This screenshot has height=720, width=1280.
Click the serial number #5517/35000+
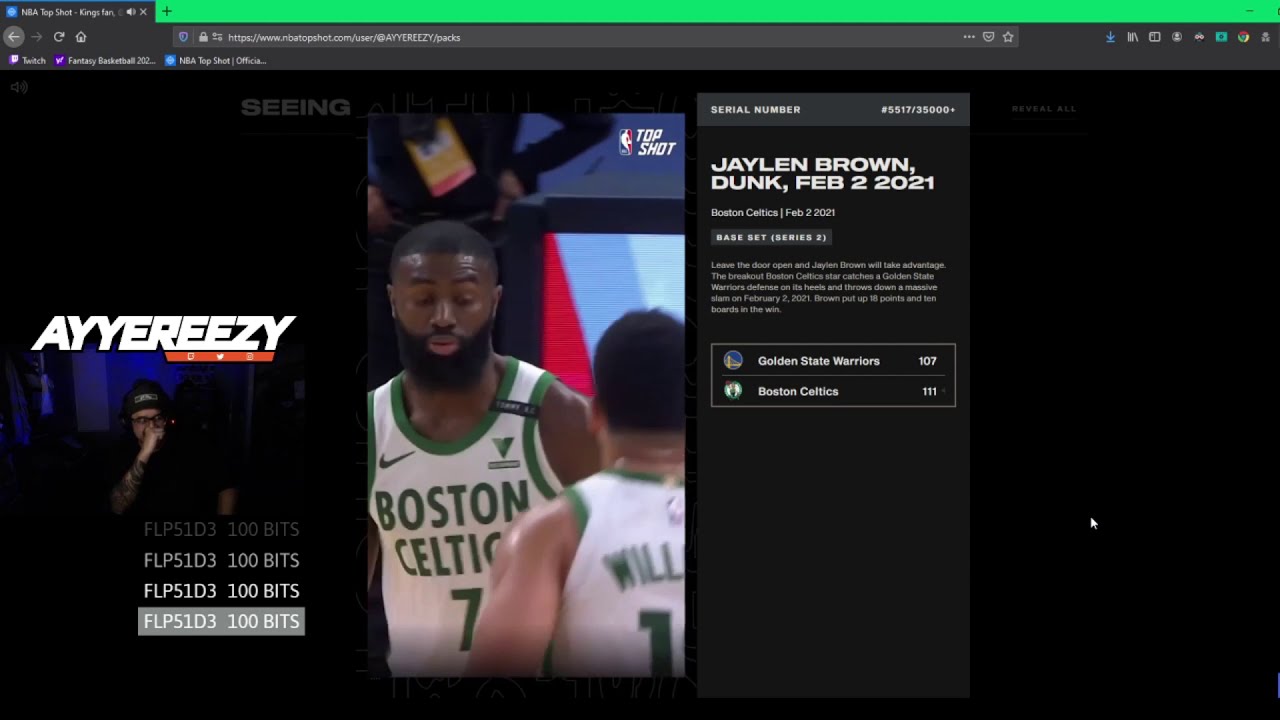pyautogui.click(x=918, y=110)
